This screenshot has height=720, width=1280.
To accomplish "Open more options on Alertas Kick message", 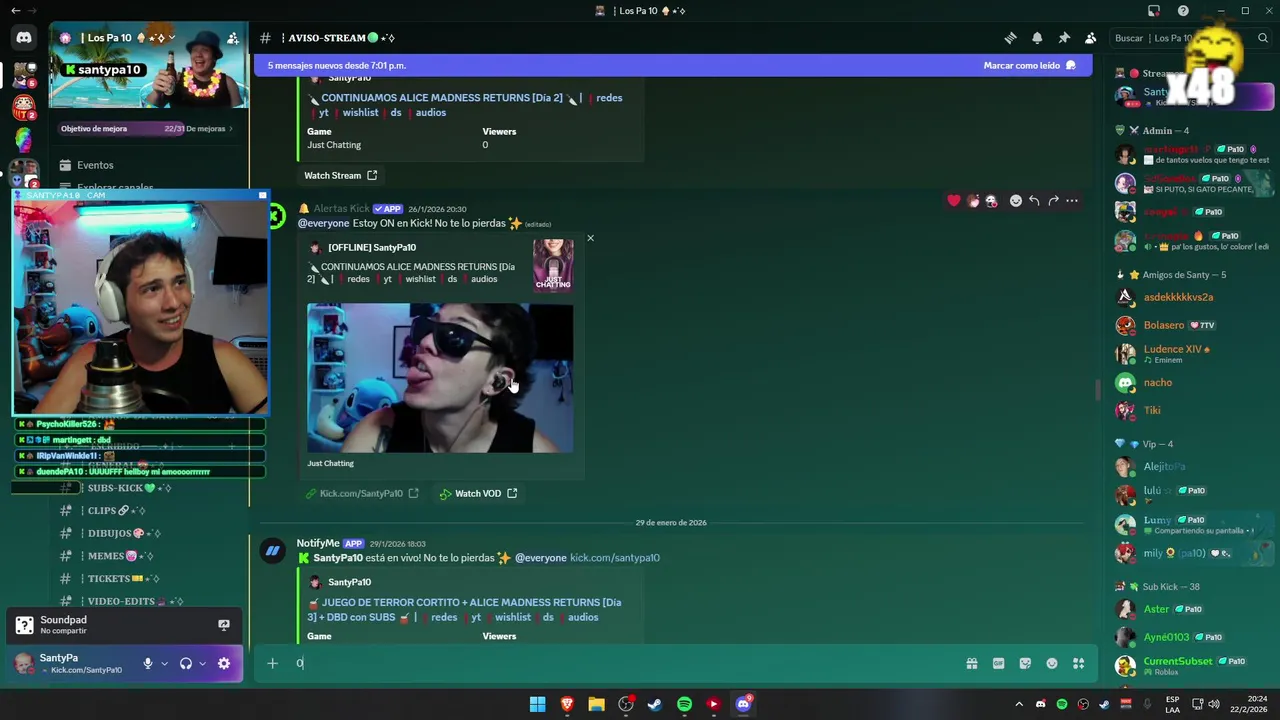I will coord(1072,201).
